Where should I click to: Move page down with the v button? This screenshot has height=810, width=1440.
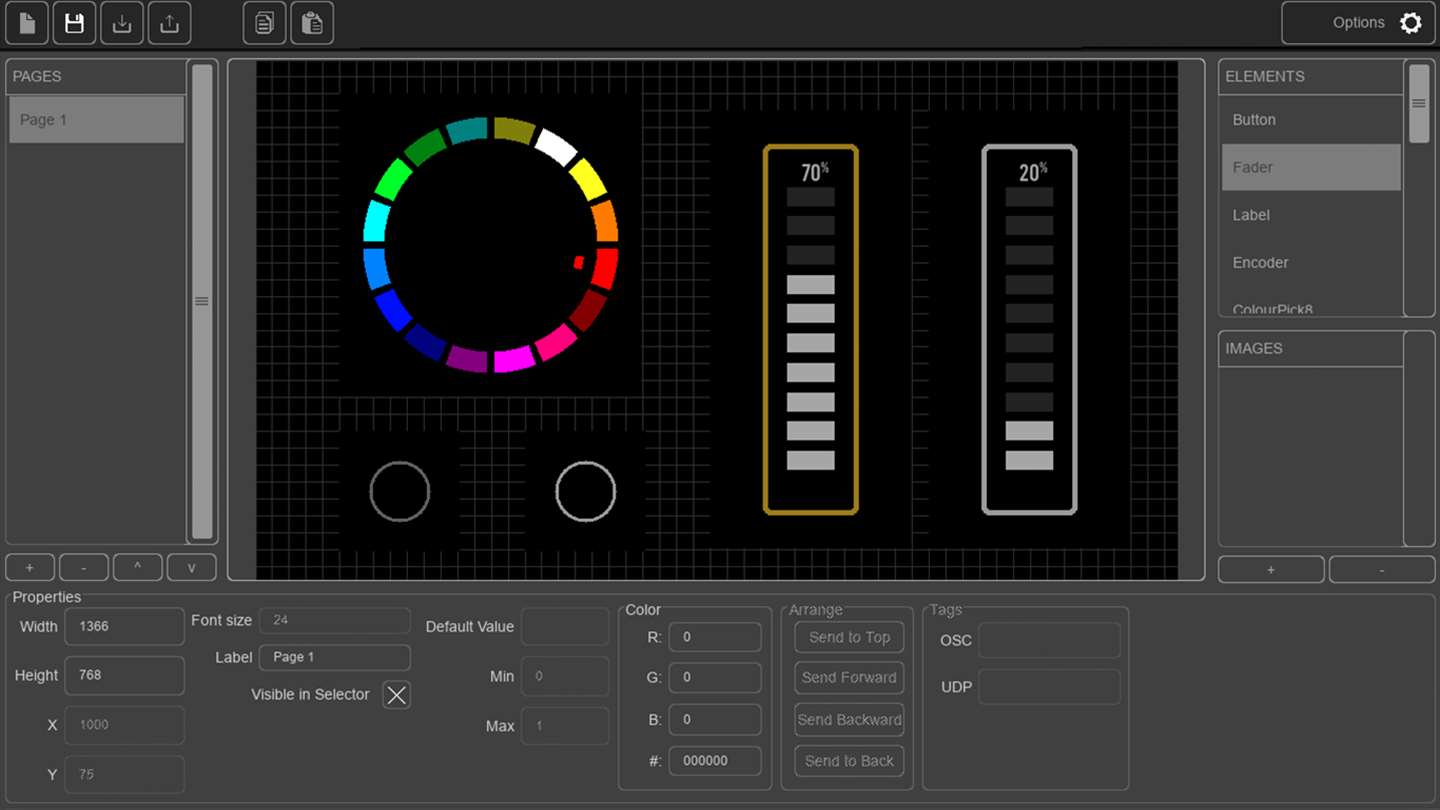[191, 567]
